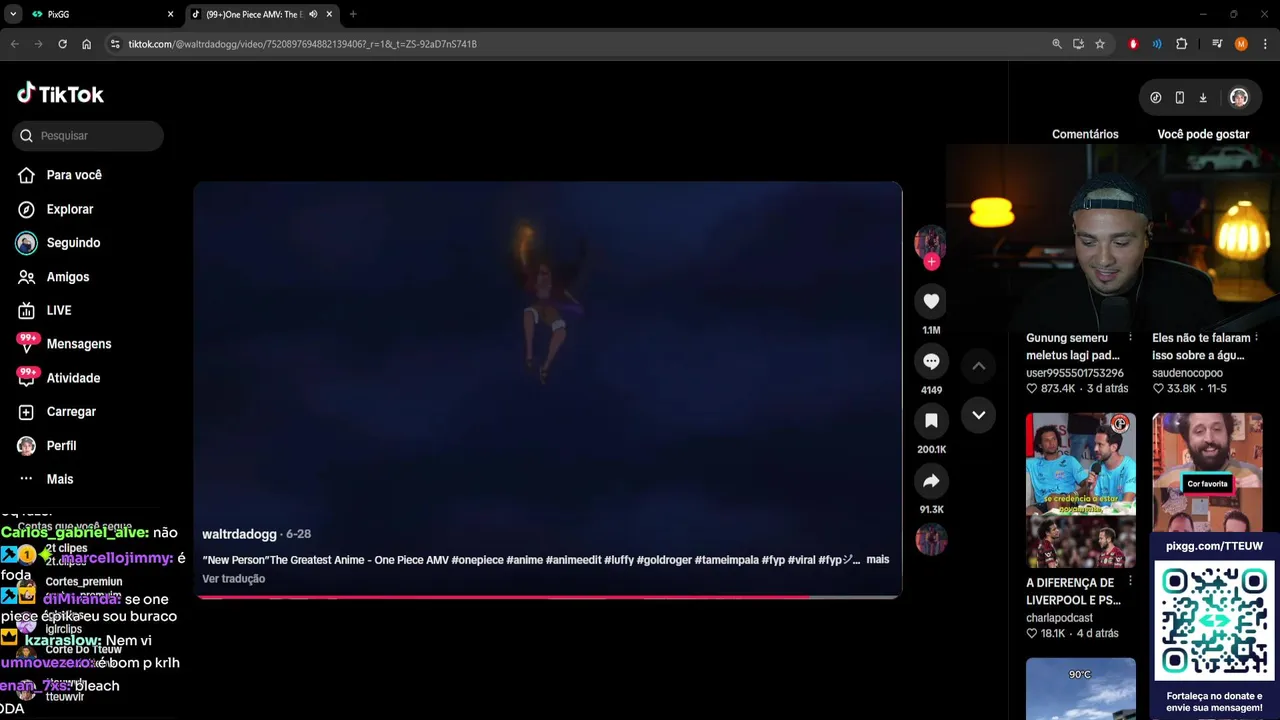Open options for Eles não te falaram video
Screen dimensions: 1280x720
point(1256,338)
